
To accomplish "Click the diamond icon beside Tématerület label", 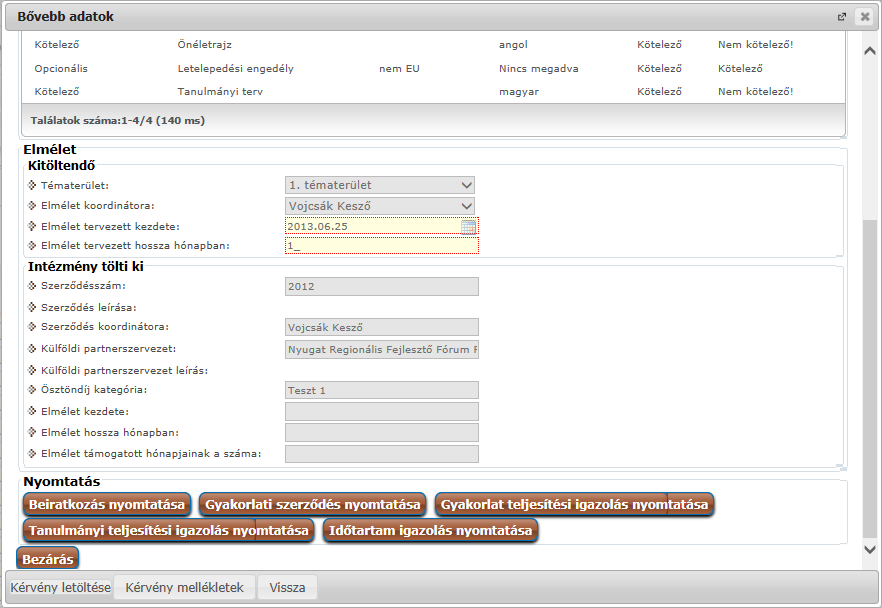I will (x=32, y=185).
